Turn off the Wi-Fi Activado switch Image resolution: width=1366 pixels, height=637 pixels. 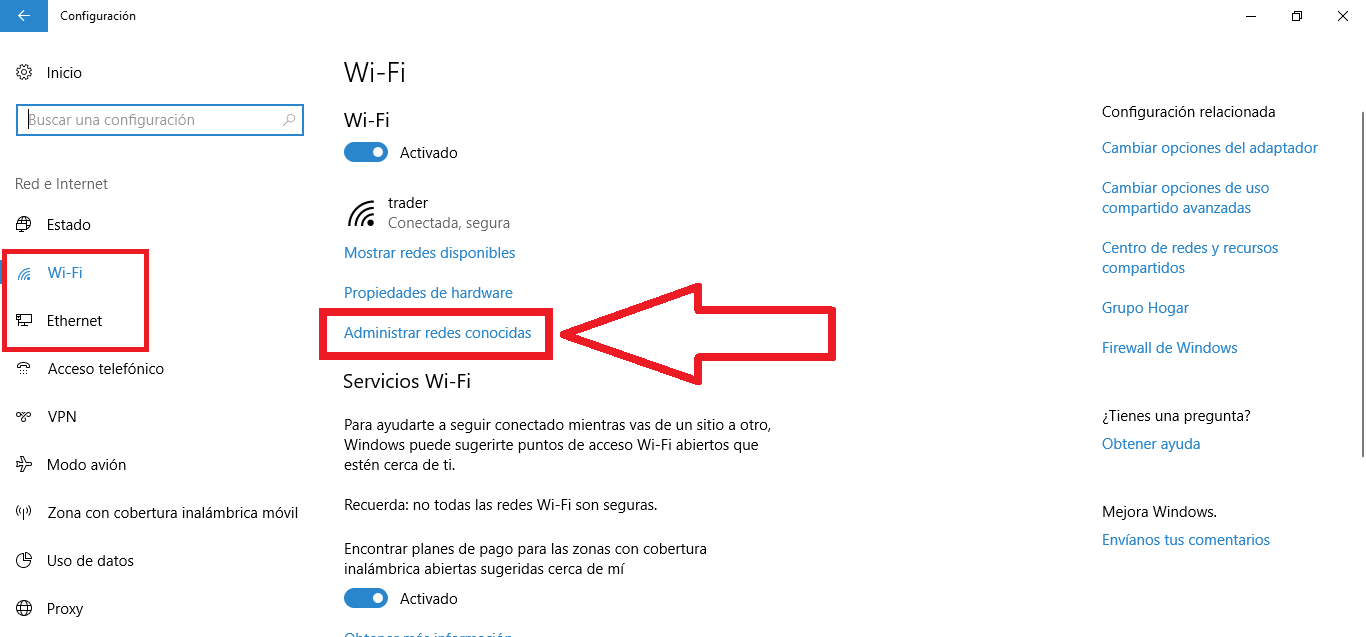366,153
